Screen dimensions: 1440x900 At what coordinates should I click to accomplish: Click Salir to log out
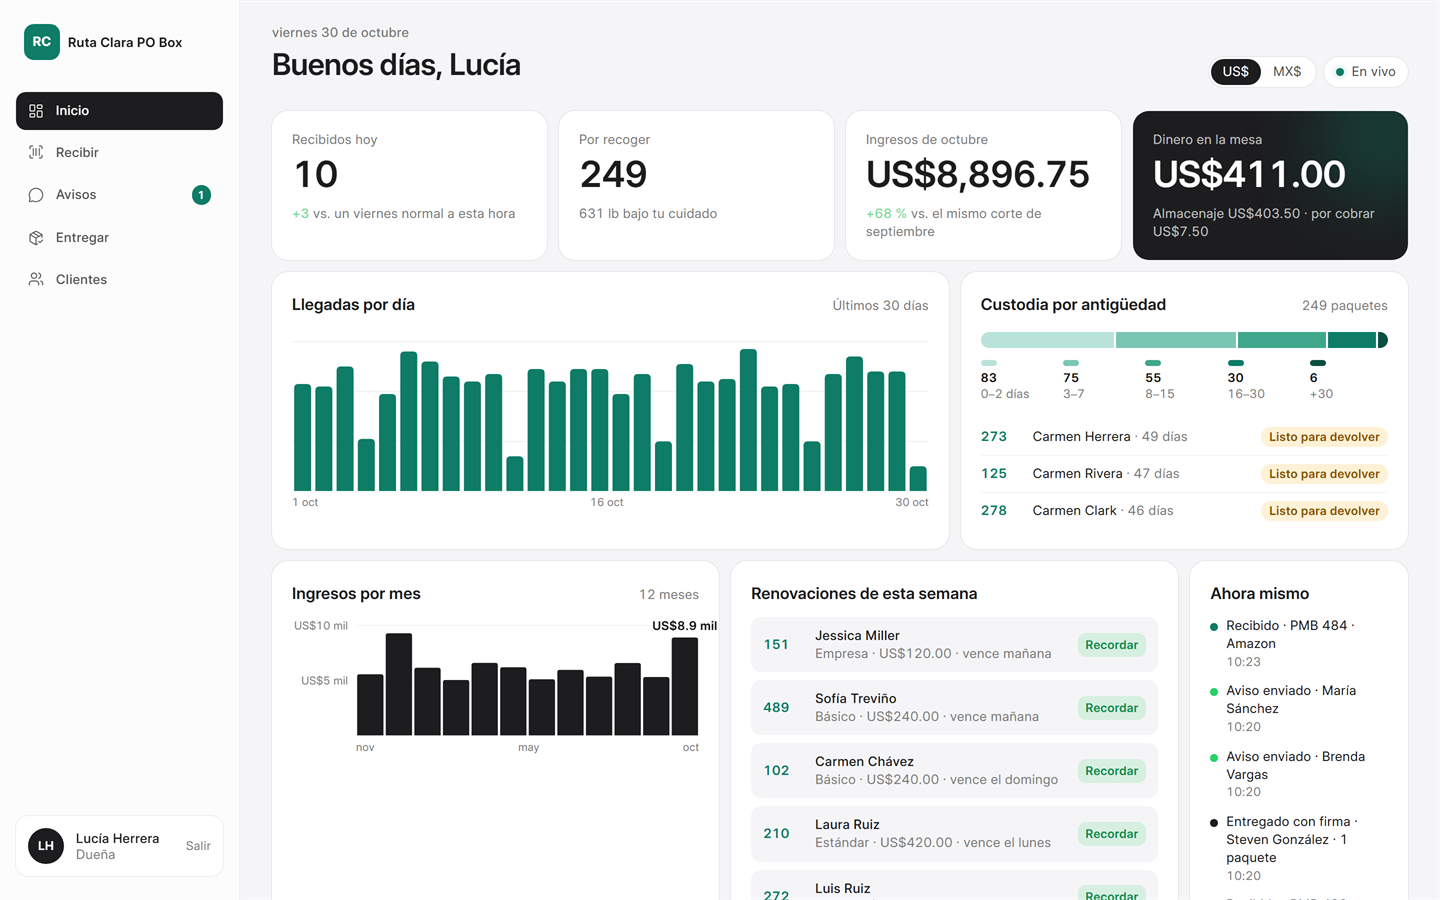198,846
